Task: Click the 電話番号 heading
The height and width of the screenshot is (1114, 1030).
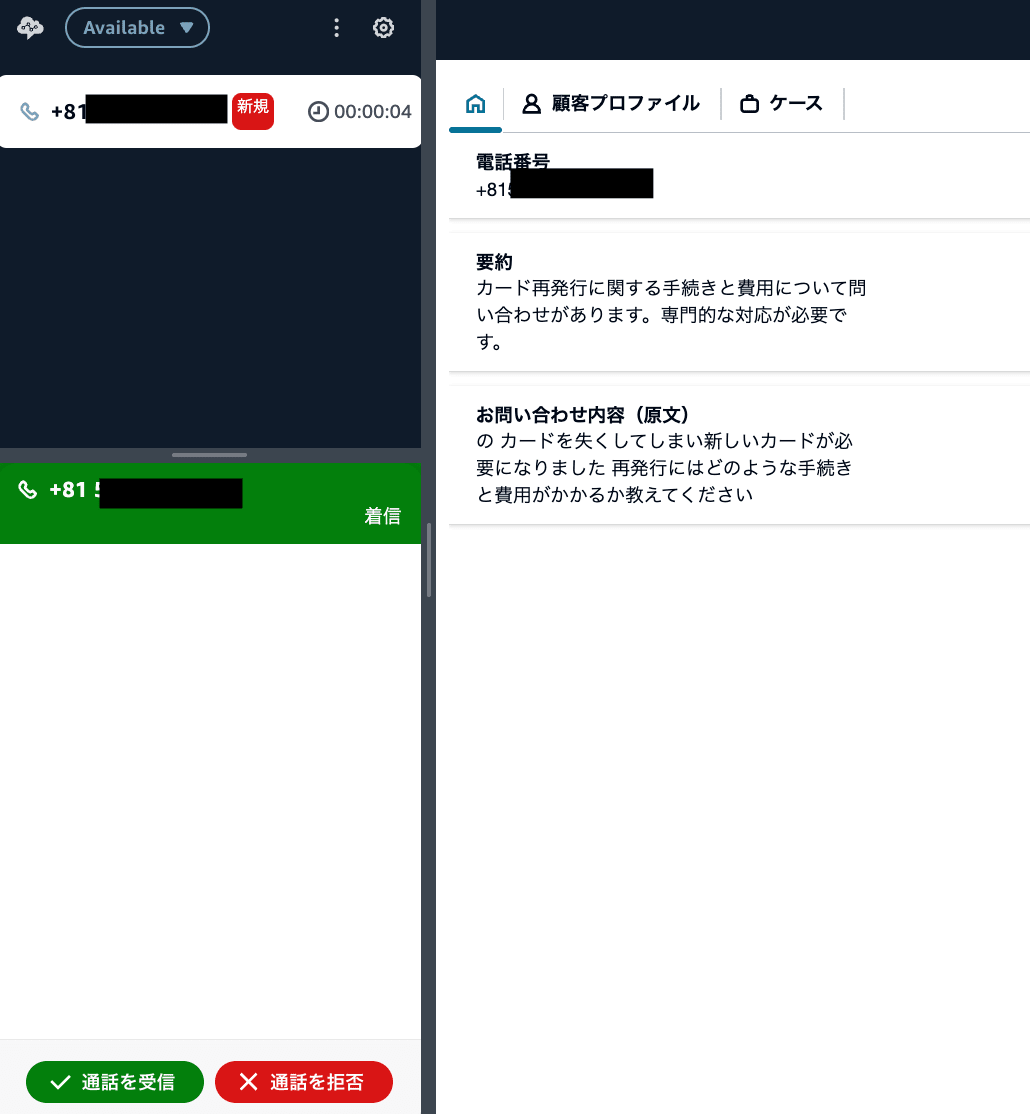Action: (x=513, y=161)
